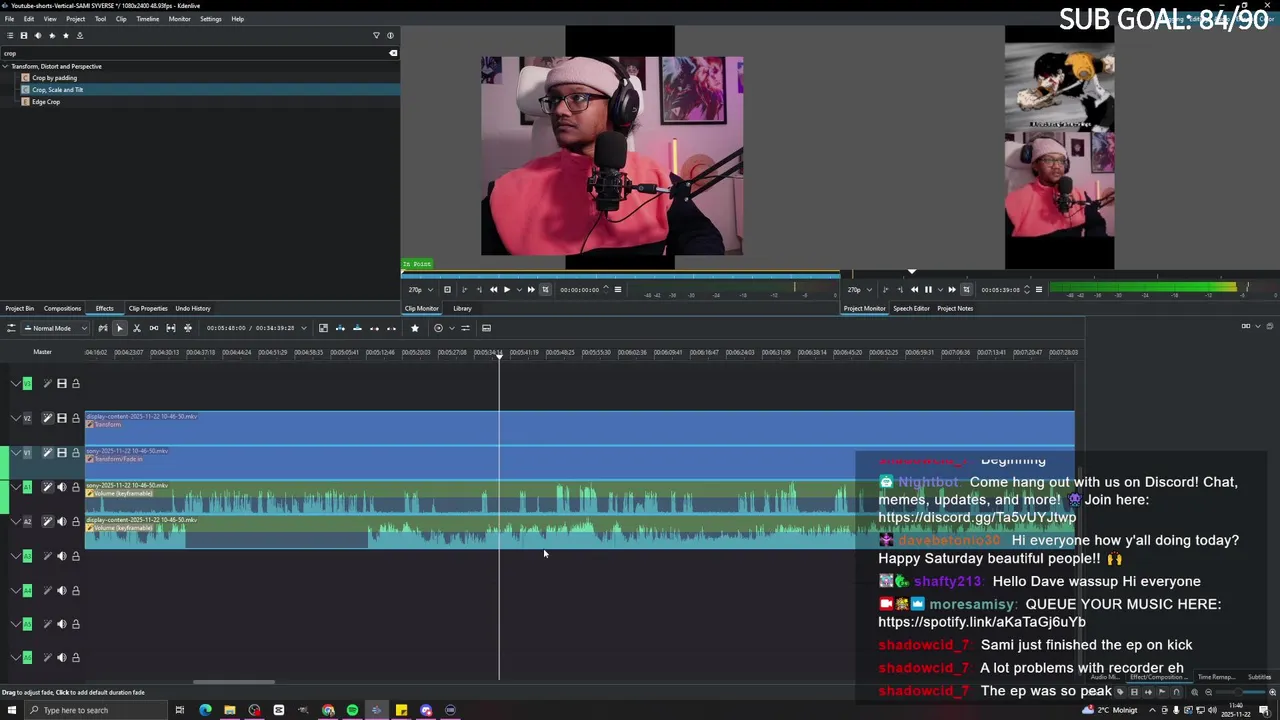Image resolution: width=1280 pixels, height=720 pixels.
Task: Open the clip monitor hamburger menu
Action: (x=617, y=290)
